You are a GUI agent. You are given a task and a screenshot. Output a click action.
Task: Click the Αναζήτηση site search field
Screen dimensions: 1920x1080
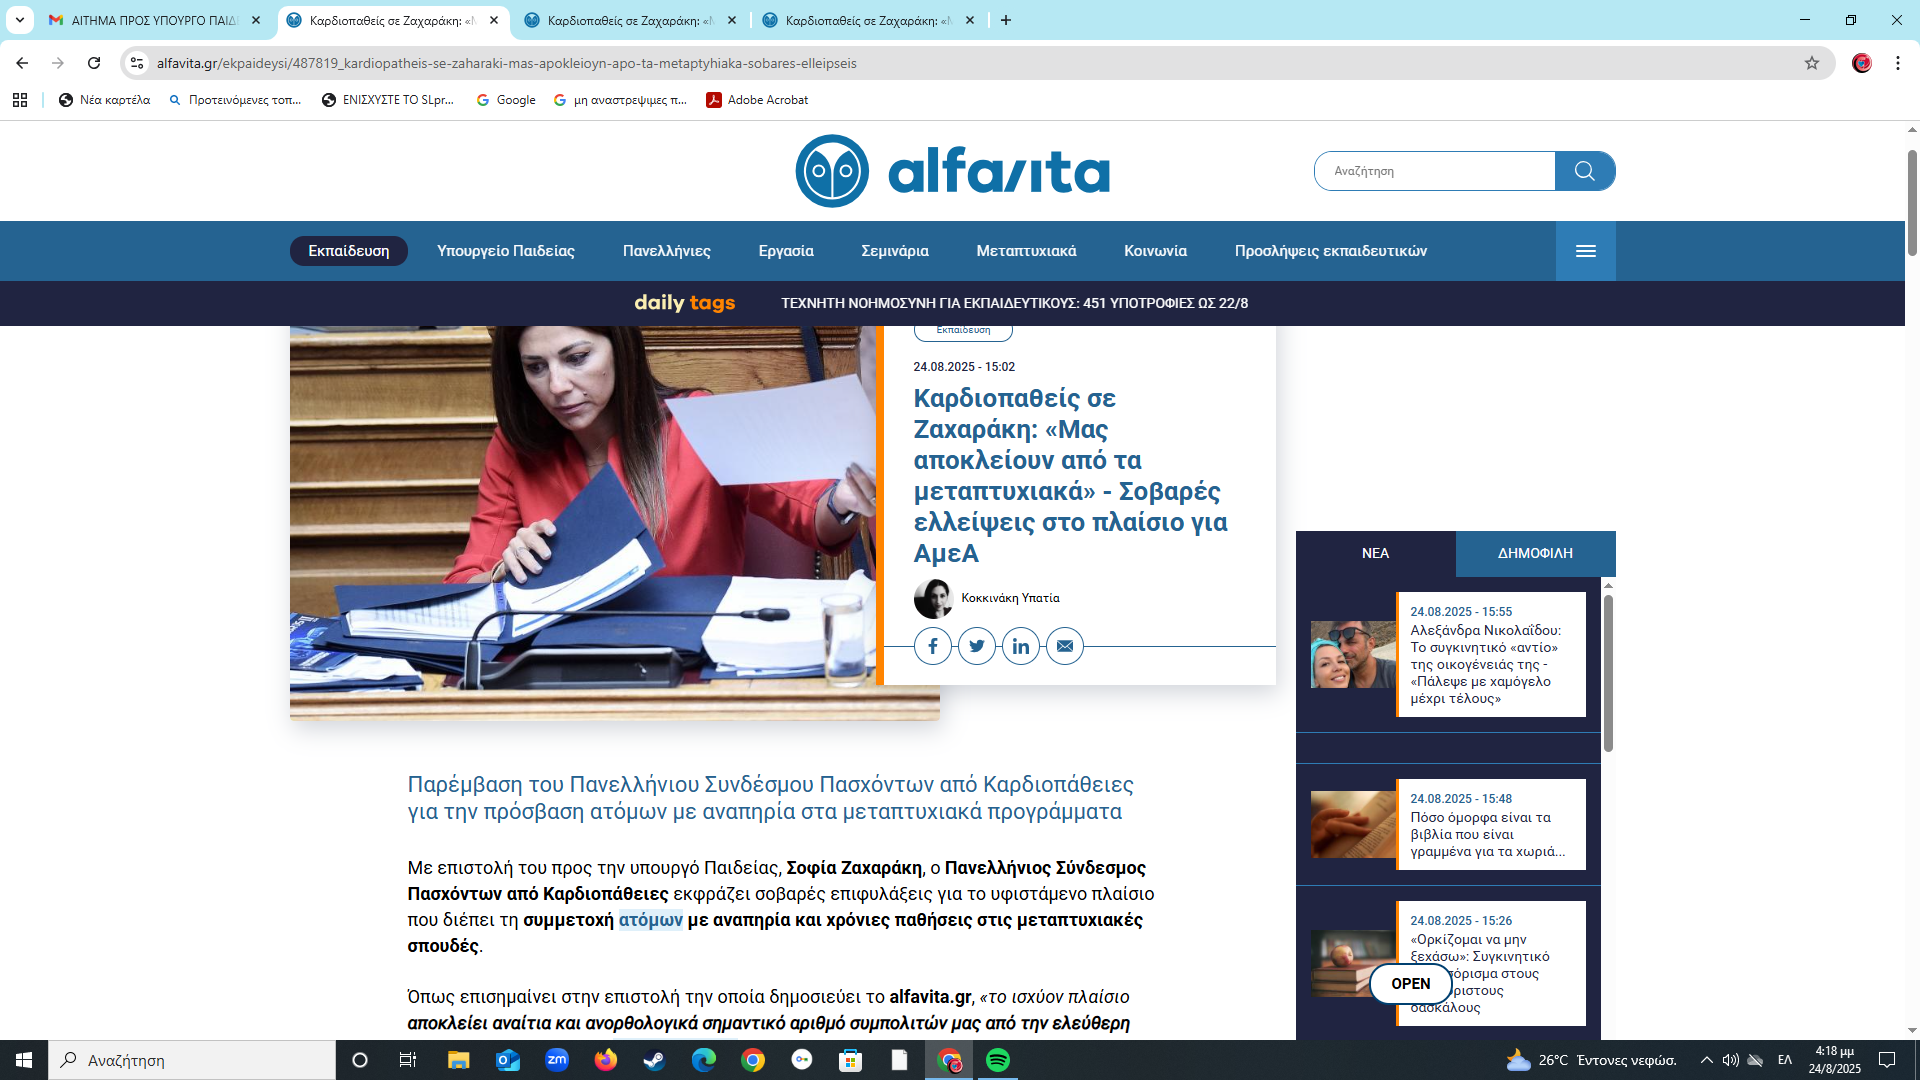pos(1435,171)
